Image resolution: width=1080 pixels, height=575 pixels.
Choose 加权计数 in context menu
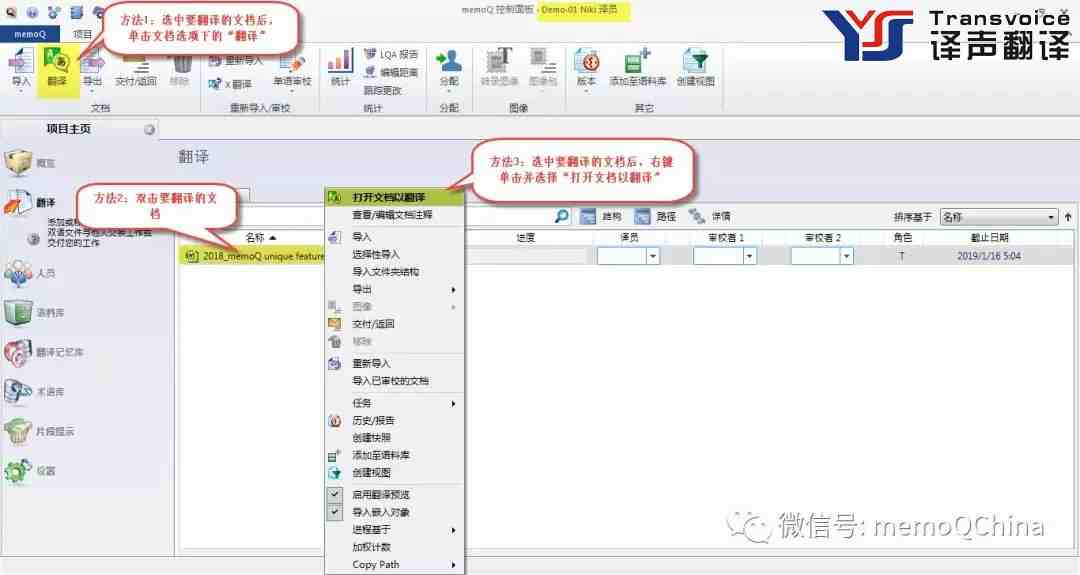click(395, 547)
